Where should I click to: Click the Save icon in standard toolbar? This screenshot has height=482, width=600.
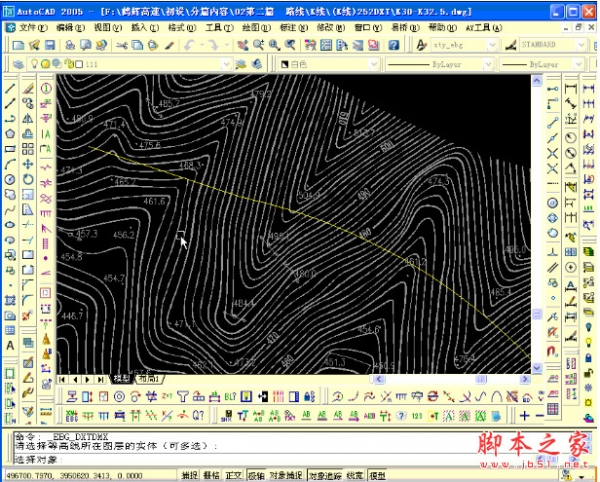50,45
